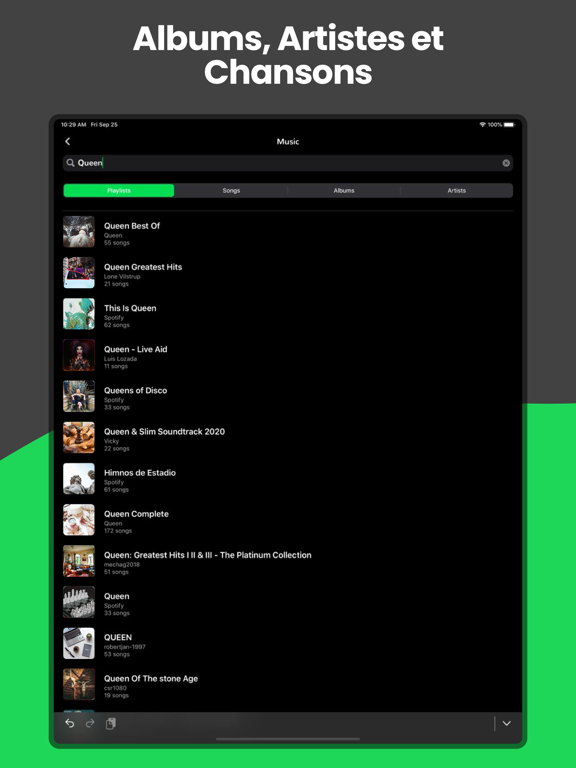The image size is (576, 768).
Task: Click the search magnifier icon
Action: 71,163
